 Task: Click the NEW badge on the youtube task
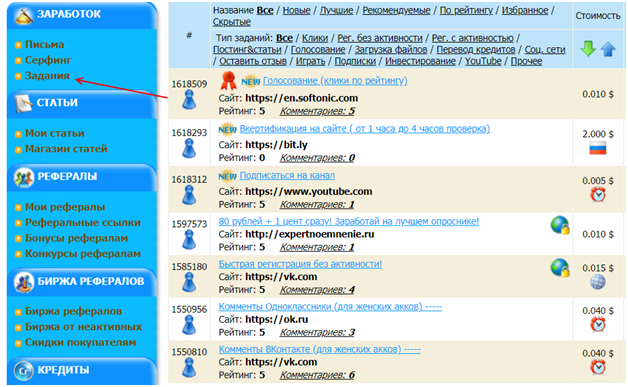(x=227, y=176)
